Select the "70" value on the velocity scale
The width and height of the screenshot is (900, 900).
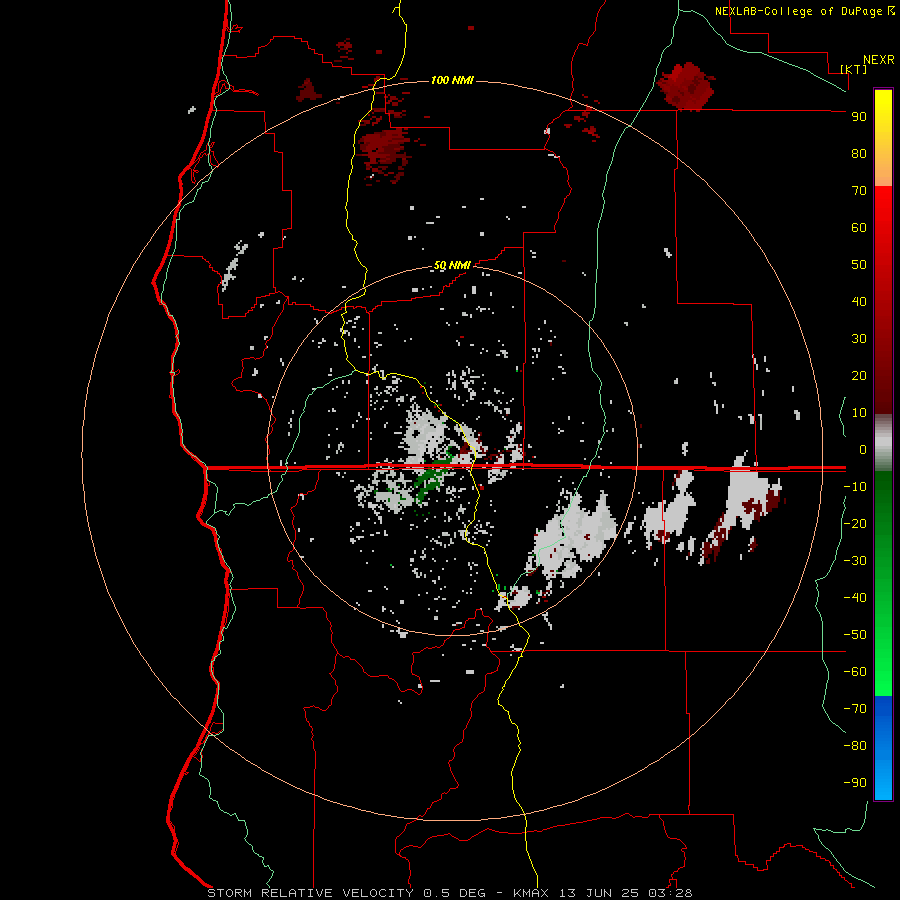tap(859, 191)
